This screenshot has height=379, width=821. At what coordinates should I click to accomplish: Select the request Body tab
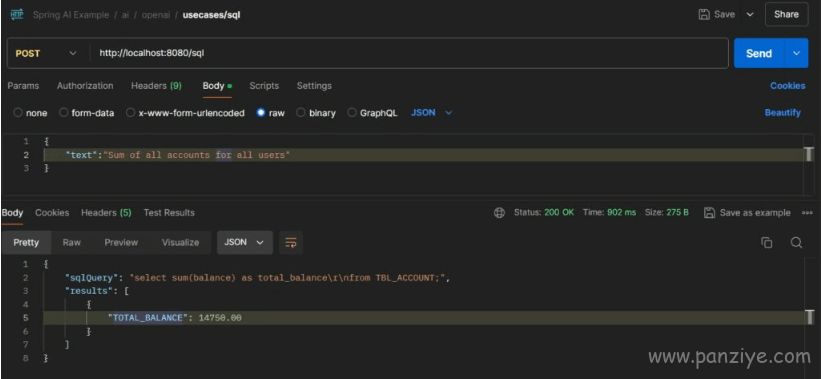point(217,86)
